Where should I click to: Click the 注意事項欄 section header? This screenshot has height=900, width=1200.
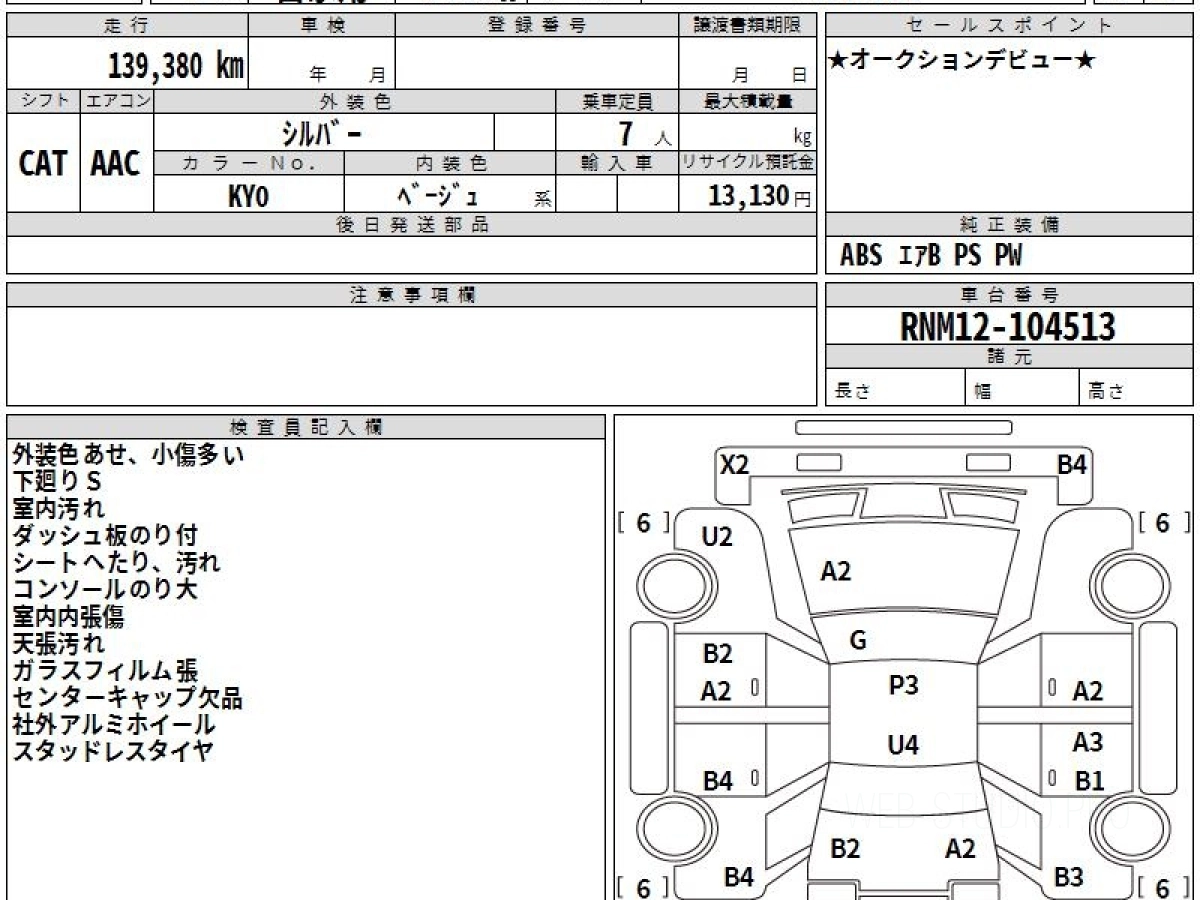click(411, 295)
